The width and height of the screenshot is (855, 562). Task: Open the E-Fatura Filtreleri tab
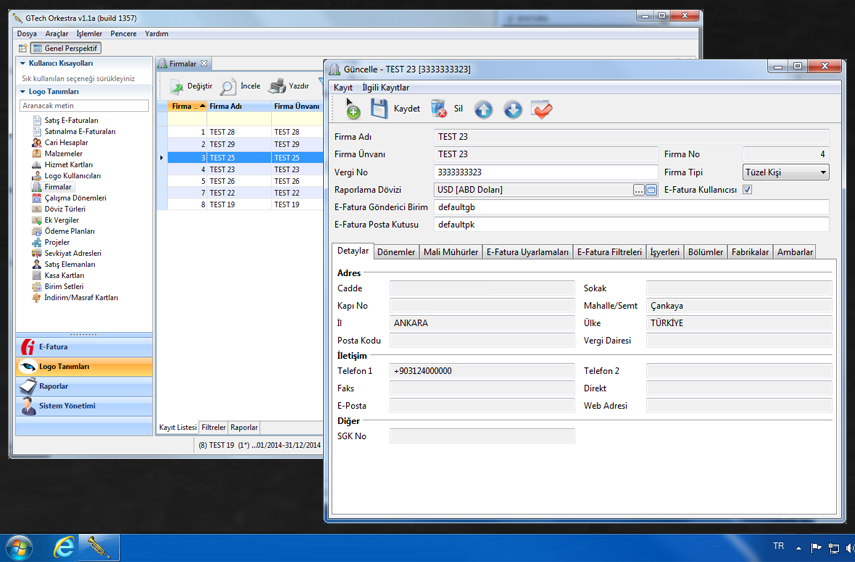[609, 252]
